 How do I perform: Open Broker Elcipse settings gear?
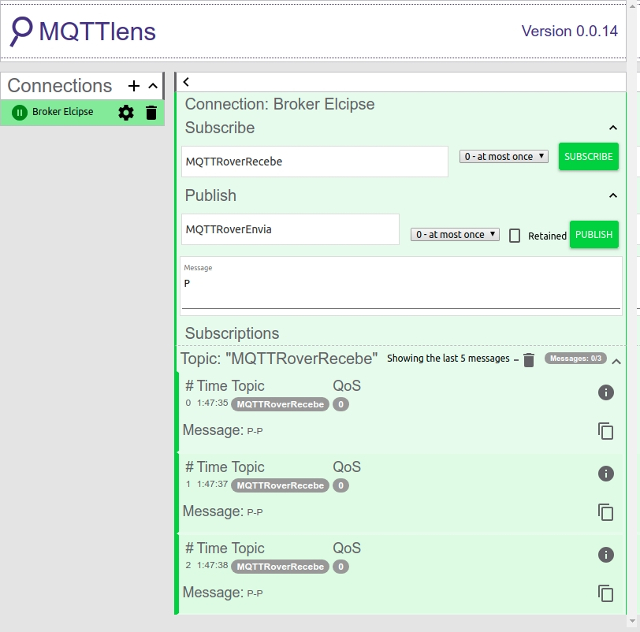pos(126,113)
